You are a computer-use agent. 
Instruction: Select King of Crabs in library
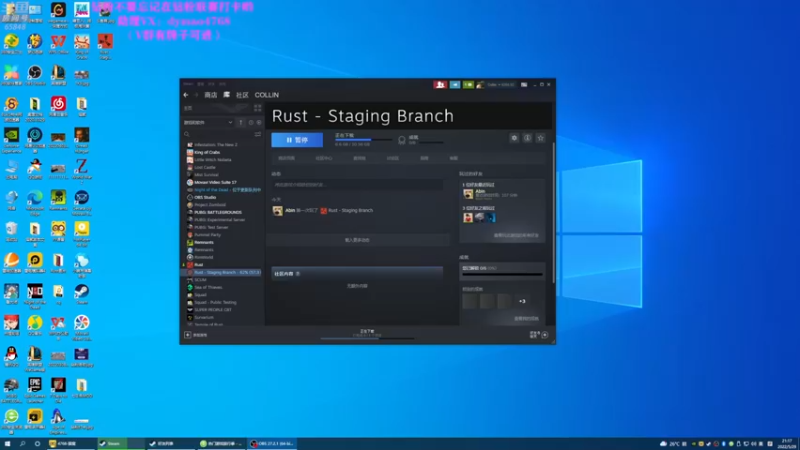pyautogui.click(x=207, y=152)
